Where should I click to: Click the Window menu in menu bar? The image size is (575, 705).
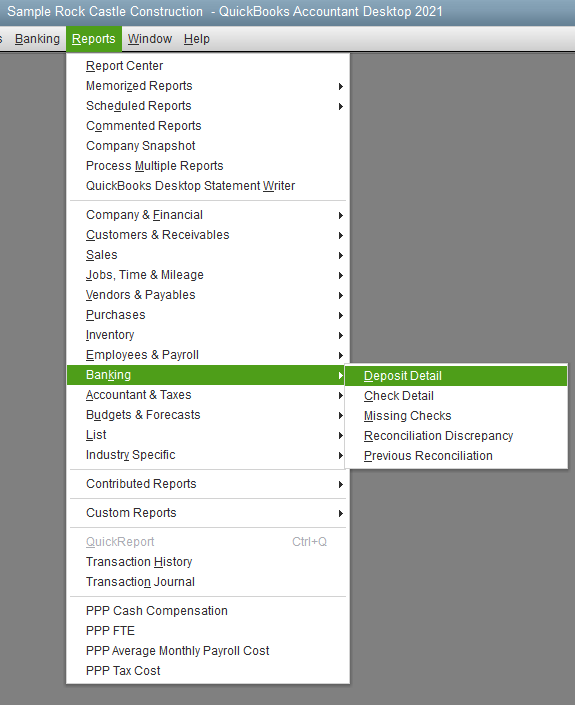click(150, 39)
